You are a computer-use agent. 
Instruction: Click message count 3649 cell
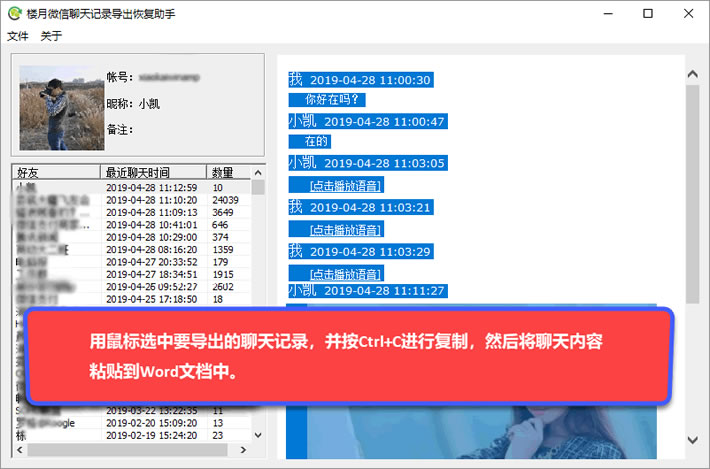point(223,212)
